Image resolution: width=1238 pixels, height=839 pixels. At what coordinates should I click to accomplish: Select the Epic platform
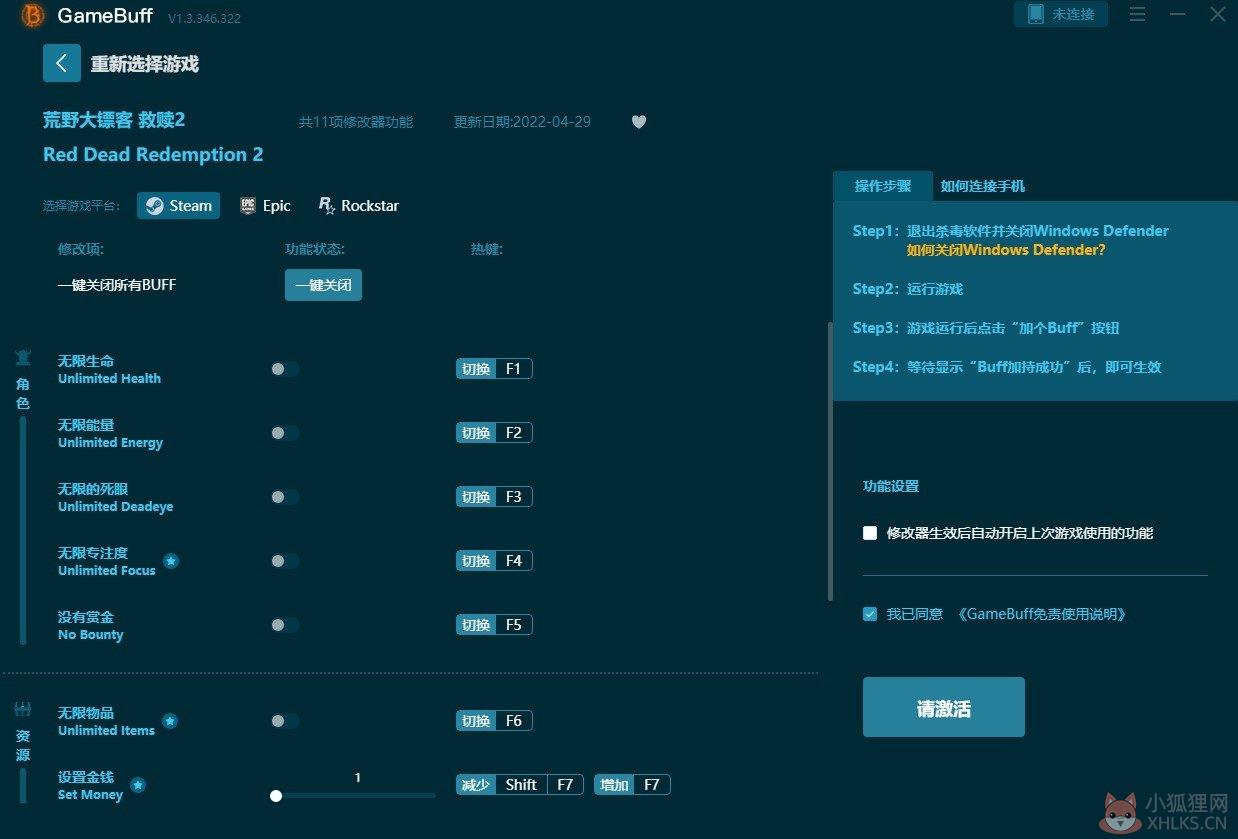[266, 206]
